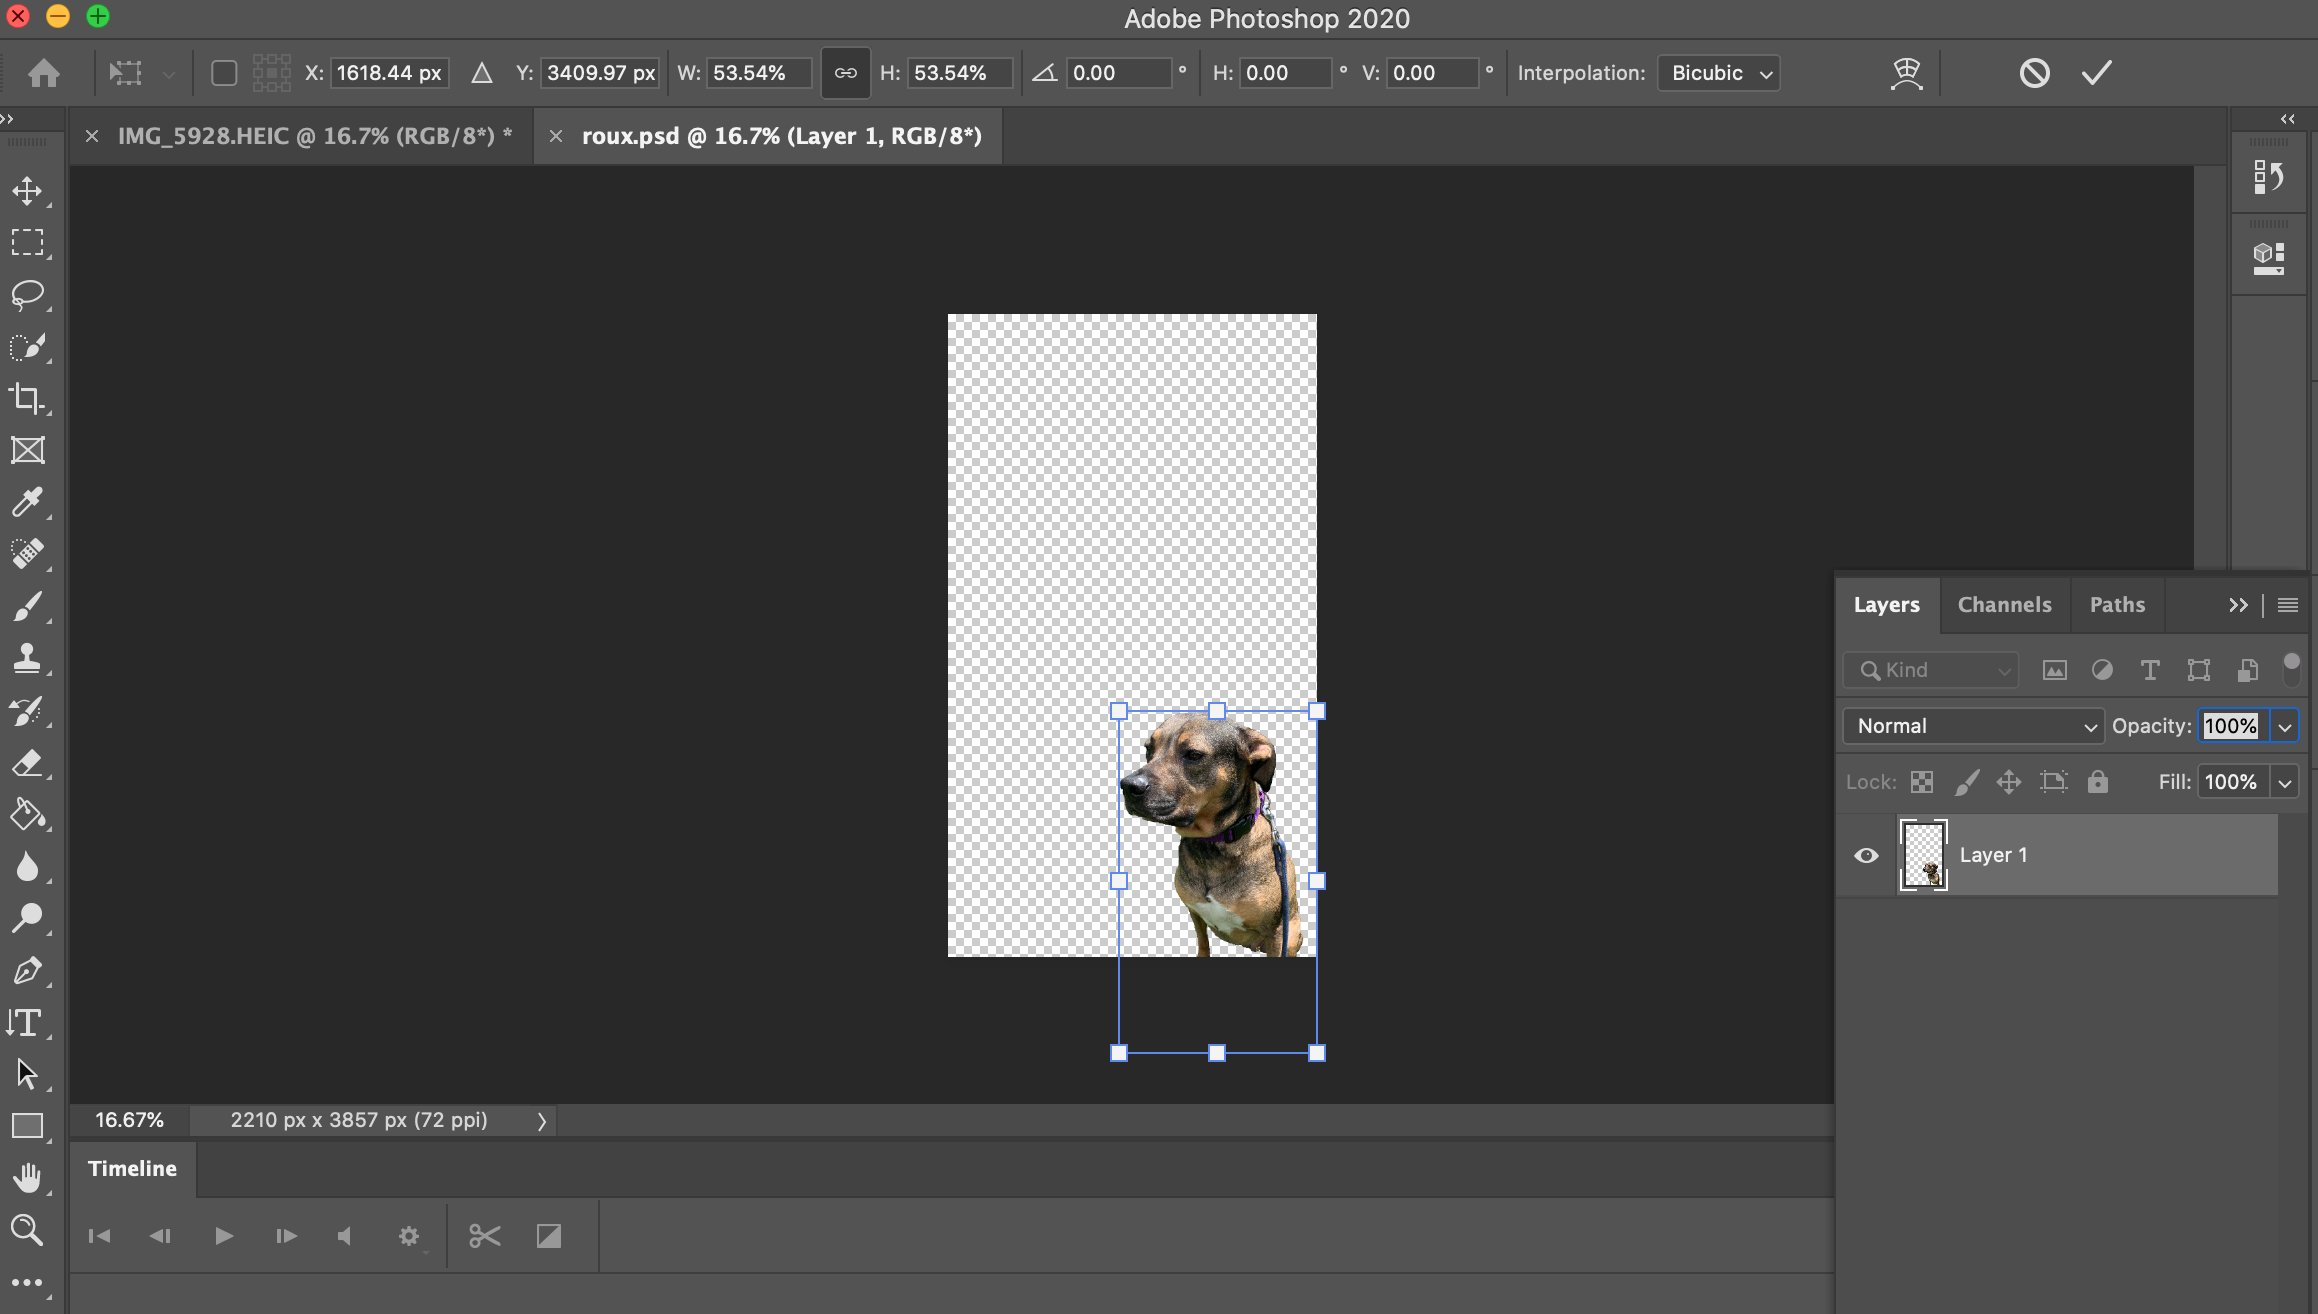Open the Interpolation method dropdown

(x=1718, y=73)
